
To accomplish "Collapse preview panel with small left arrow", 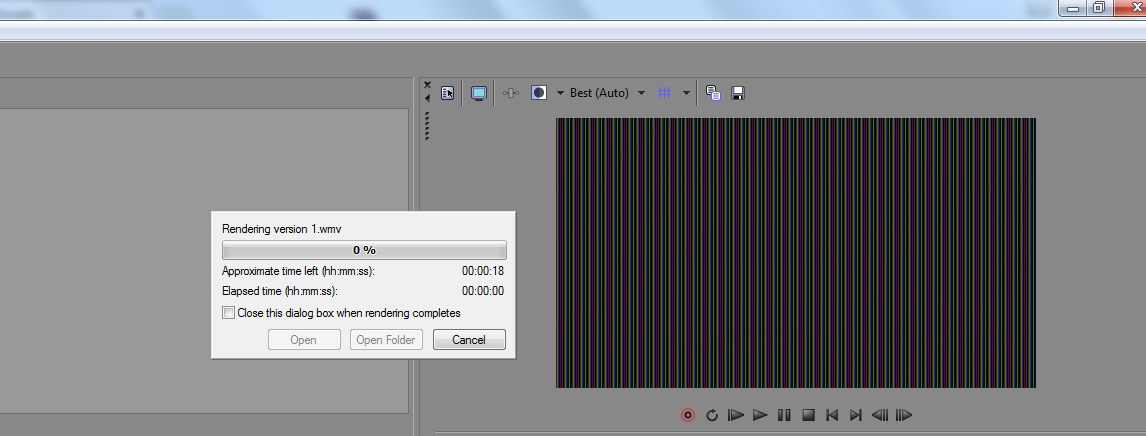I will (x=428, y=97).
